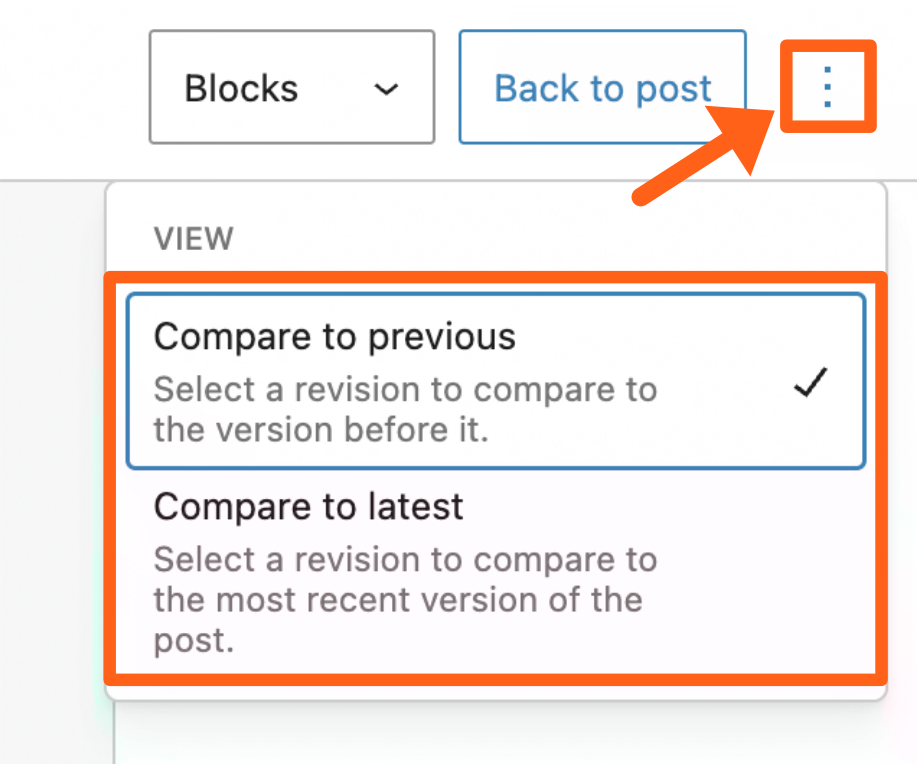This screenshot has width=917, height=764.
Task: Click the "Compare to previous" title text
Action: (335, 337)
